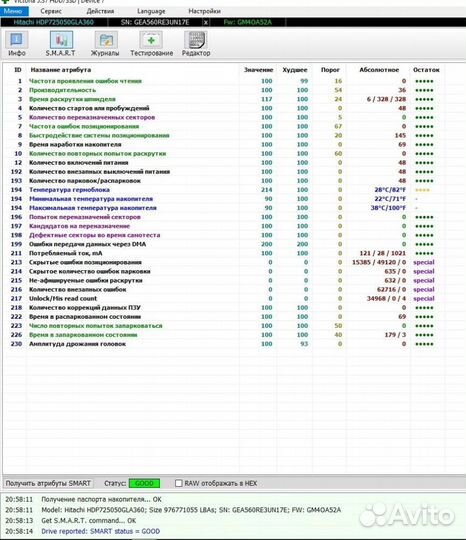Image resolution: width=466 pixels, height=540 pixels.
Task: Open the Тестирование testing icon
Action: (152, 44)
